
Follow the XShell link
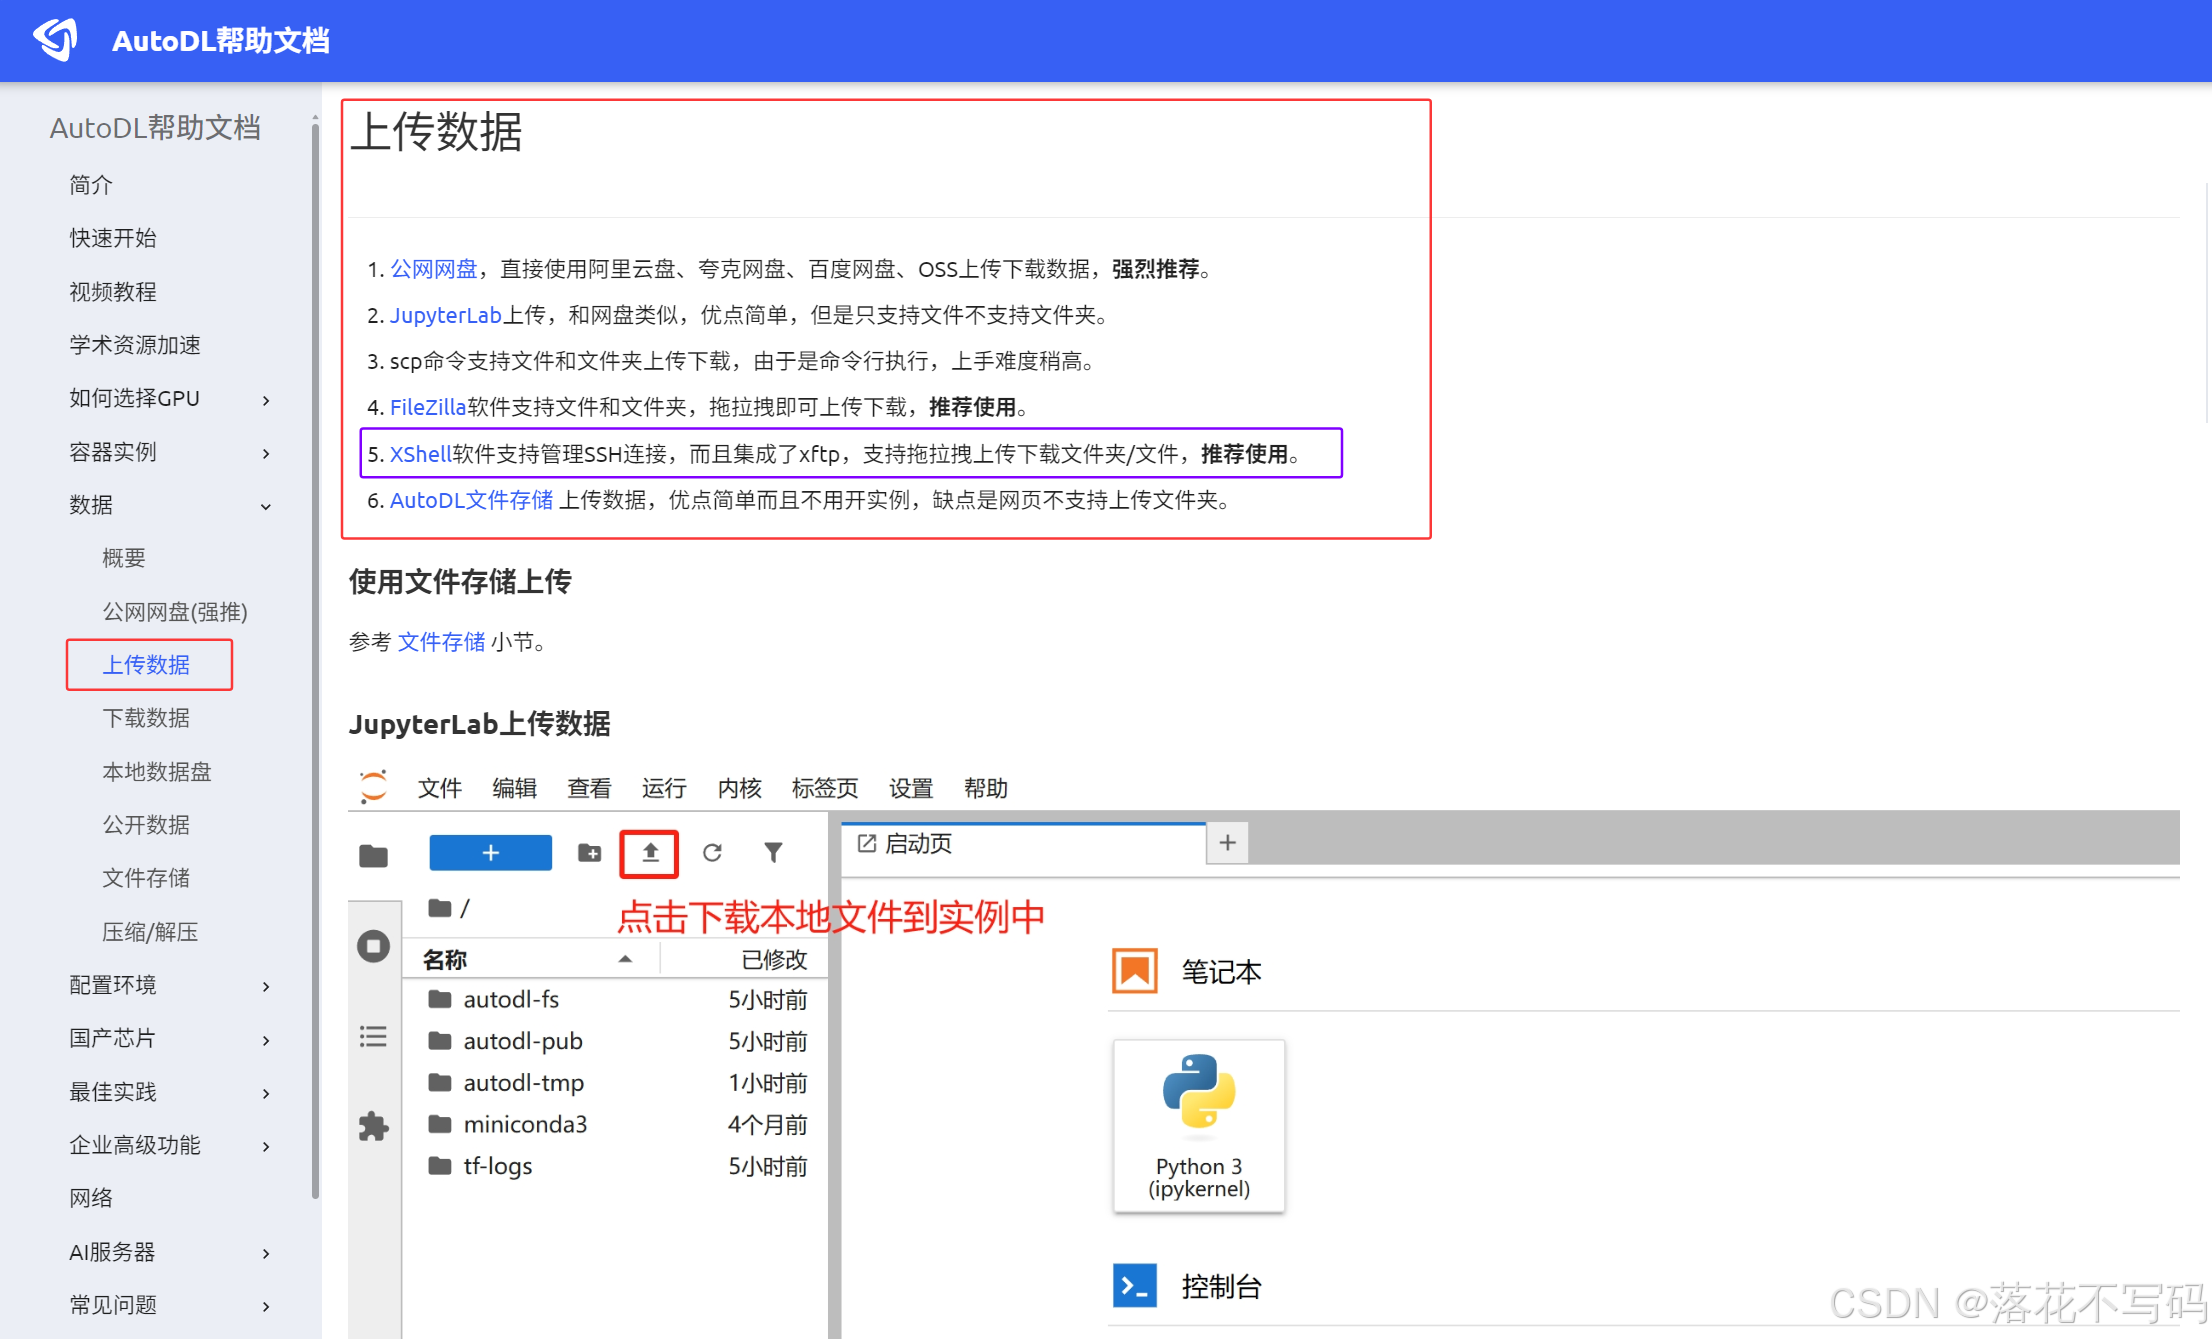421,454
